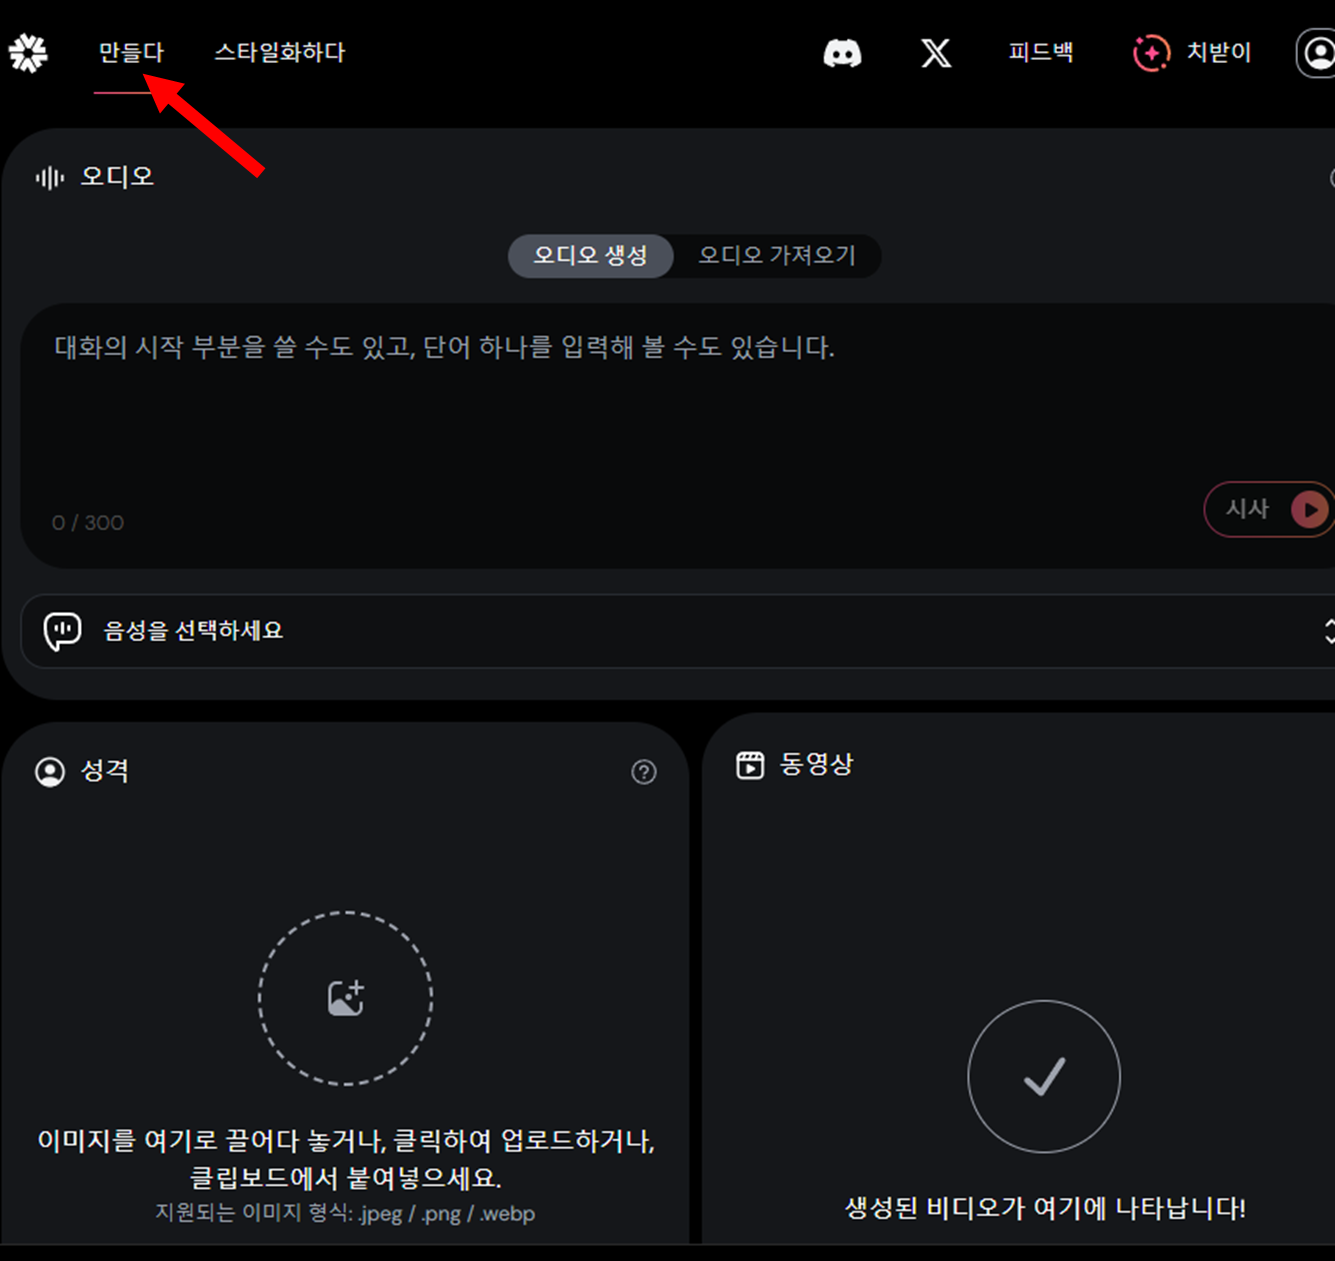Click the audio waveform icon beside 오디오
The height and width of the screenshot is (1261, 1335).
point(49,178)
